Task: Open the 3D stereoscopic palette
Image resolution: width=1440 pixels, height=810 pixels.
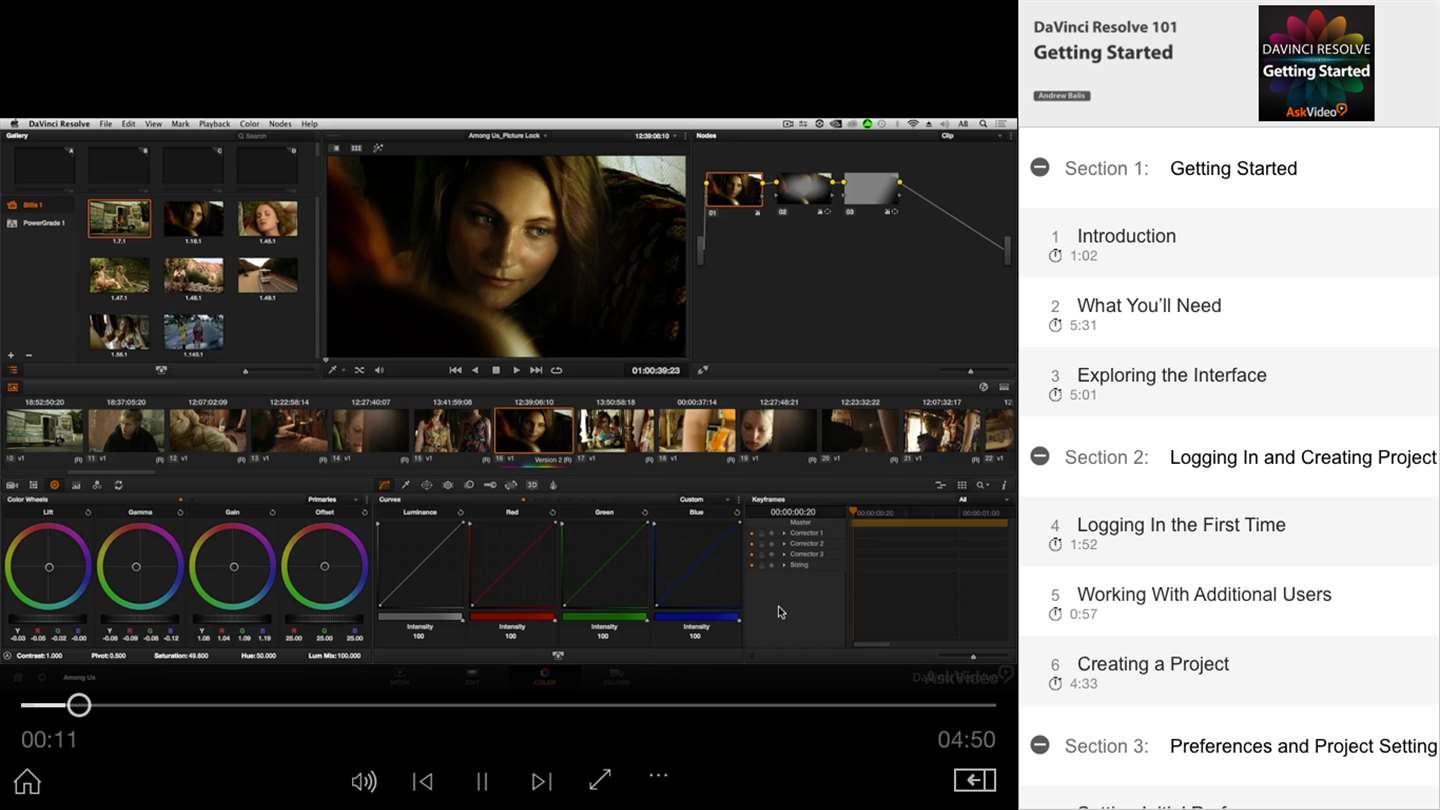Action: tap(532, 485)
